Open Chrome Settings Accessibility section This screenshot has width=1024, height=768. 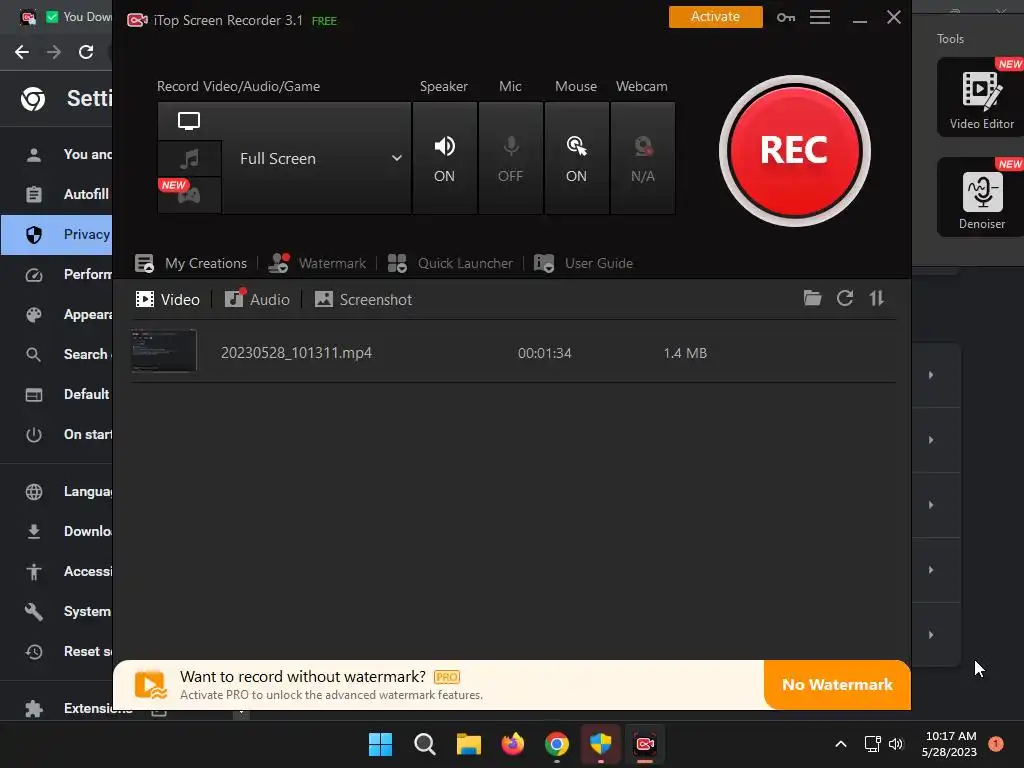57,571
